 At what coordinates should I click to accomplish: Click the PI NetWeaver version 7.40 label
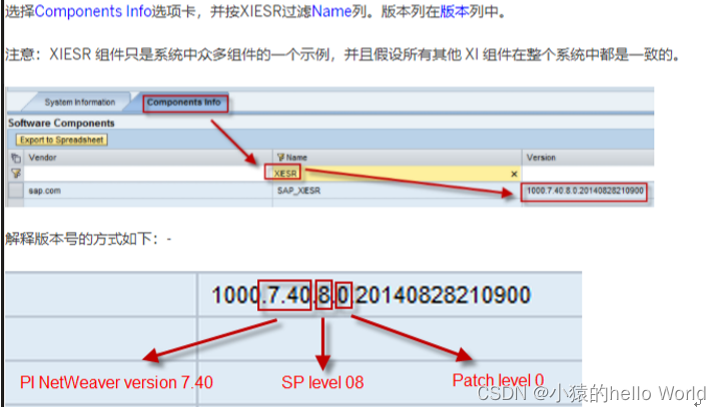pos(116,382)
